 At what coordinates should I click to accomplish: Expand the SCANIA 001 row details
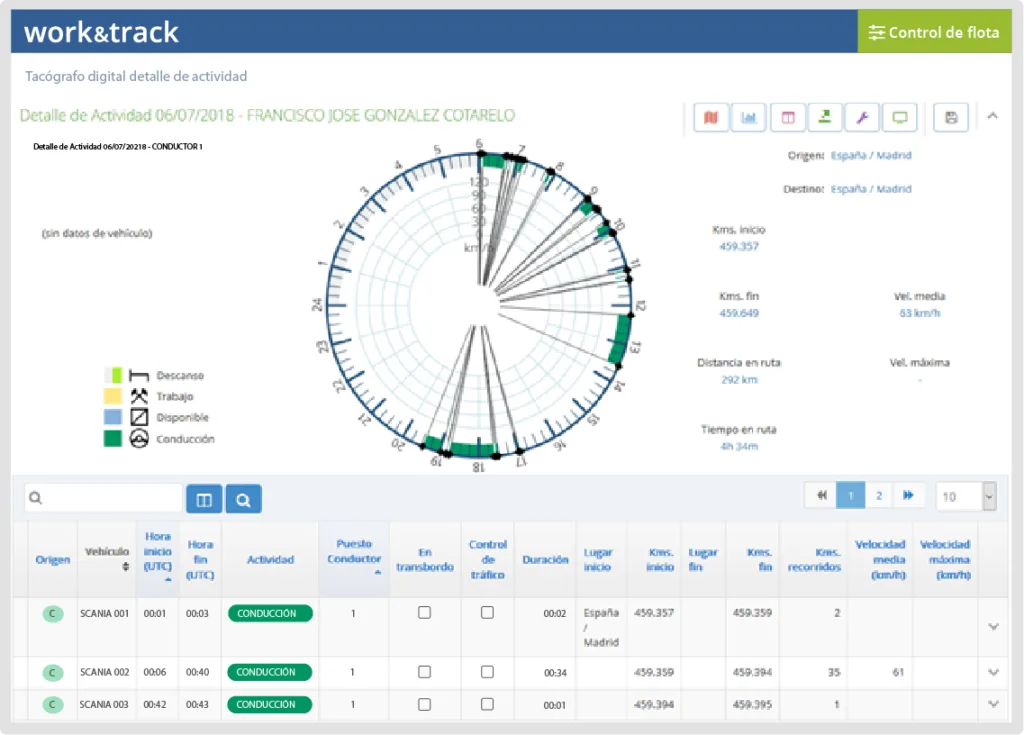pos(993,626)
